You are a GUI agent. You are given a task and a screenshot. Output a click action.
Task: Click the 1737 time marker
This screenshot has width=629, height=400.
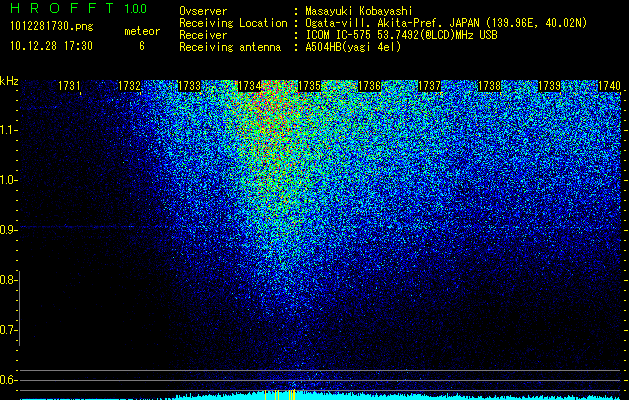[x=429, y=86]
